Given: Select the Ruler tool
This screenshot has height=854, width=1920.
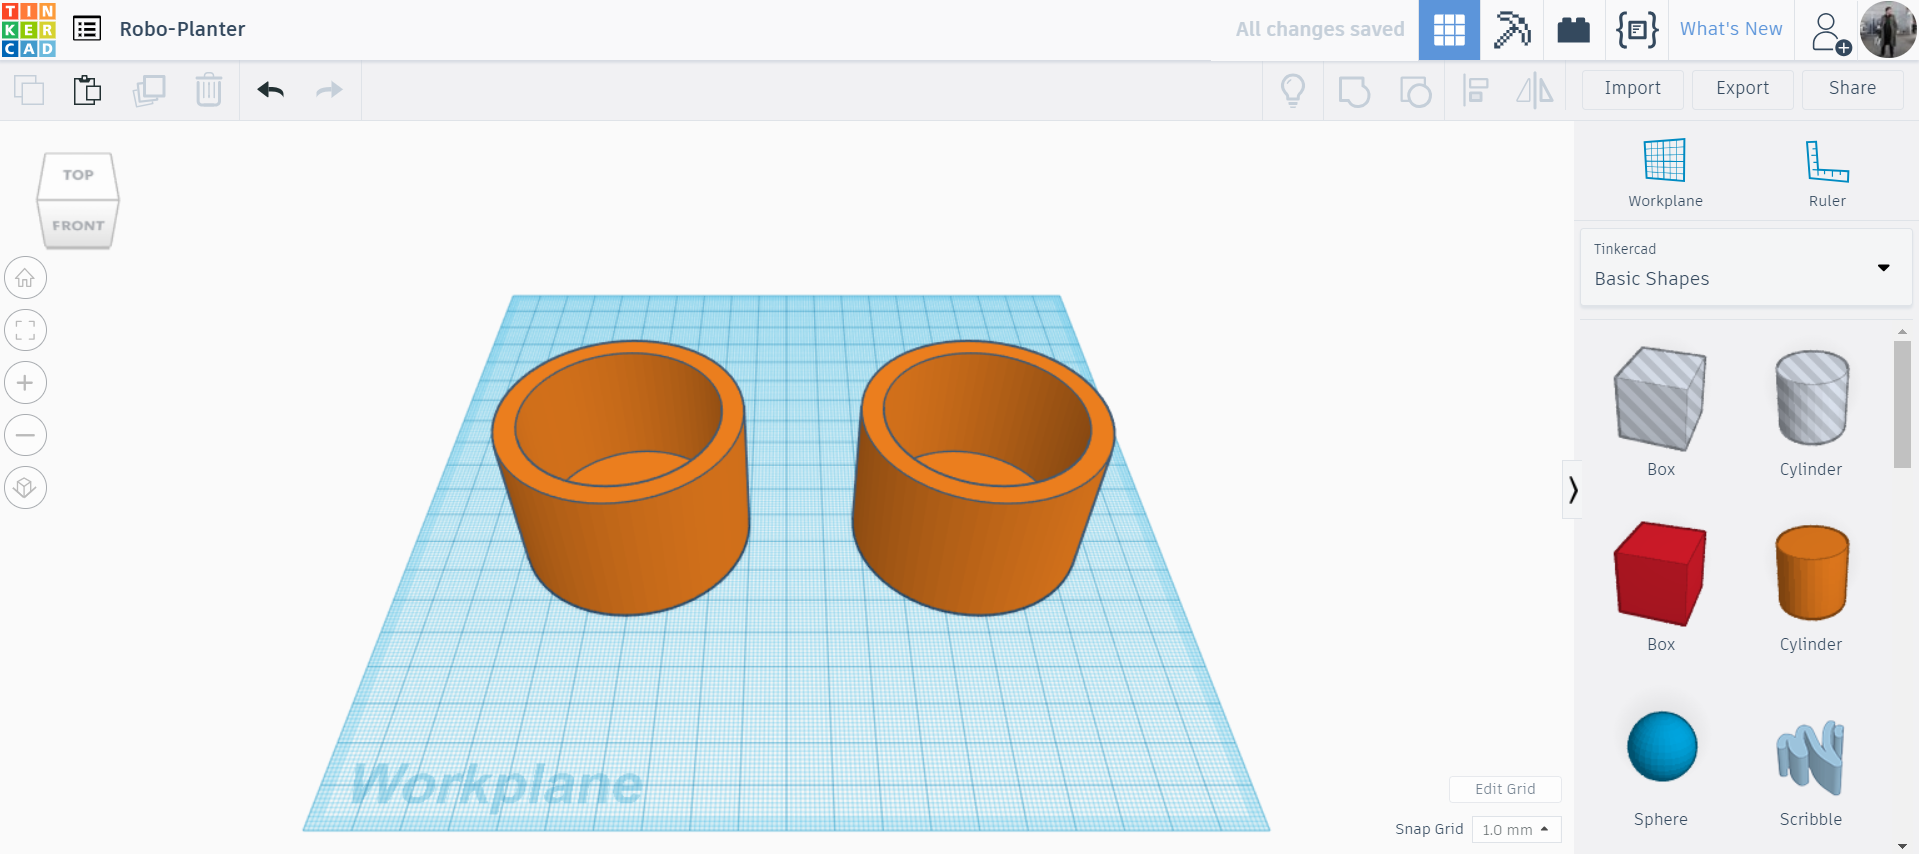Looking at the screenshot, I should [1827, 173].
